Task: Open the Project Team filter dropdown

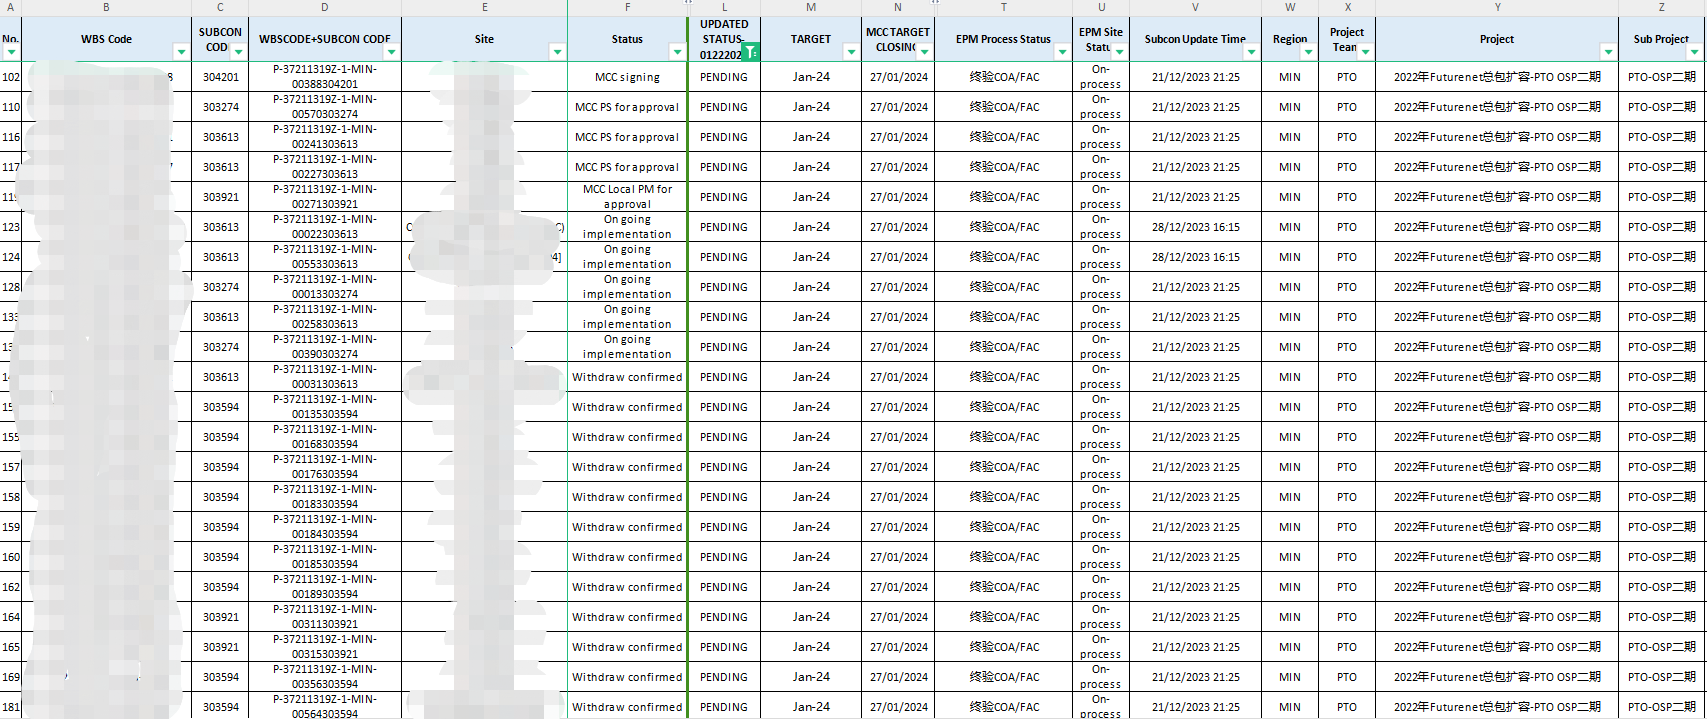Action: click(1365, 52)
